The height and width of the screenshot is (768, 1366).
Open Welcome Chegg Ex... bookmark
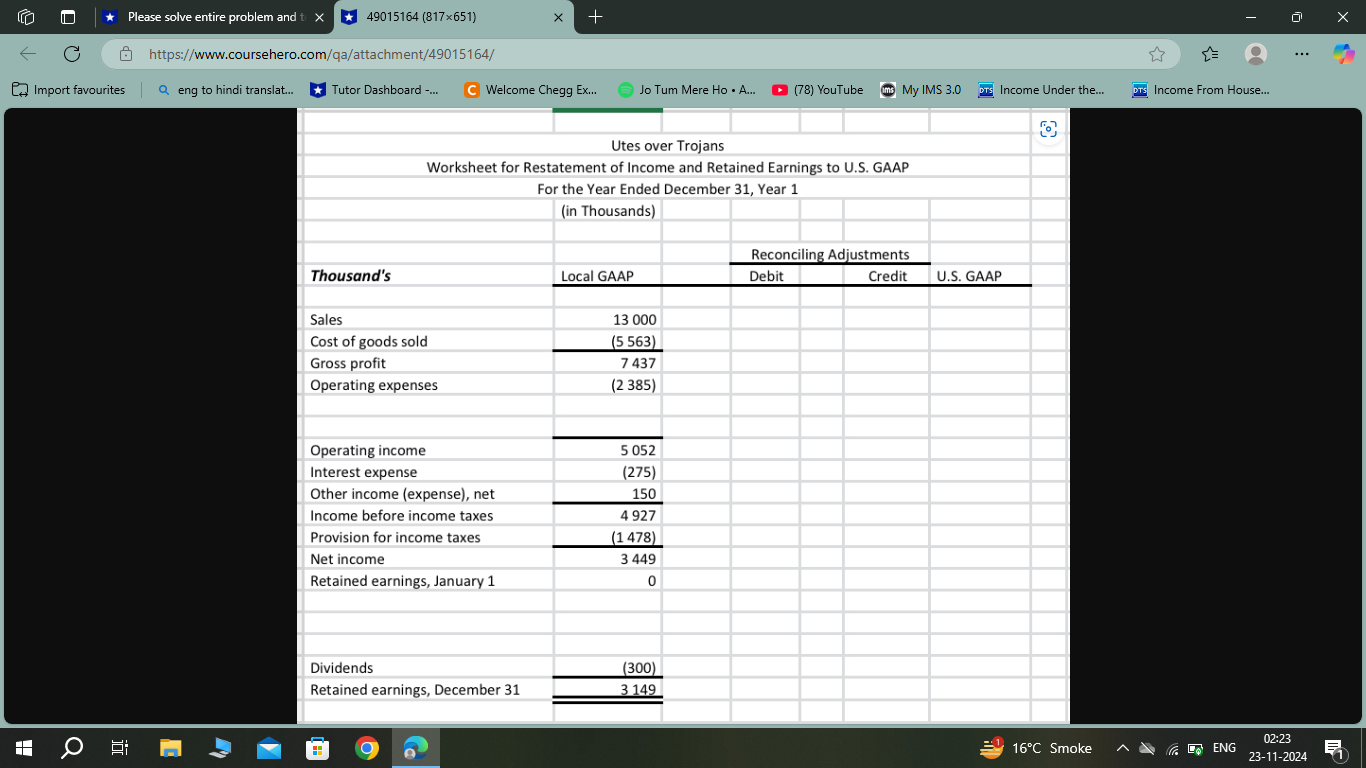click(531, 90)
